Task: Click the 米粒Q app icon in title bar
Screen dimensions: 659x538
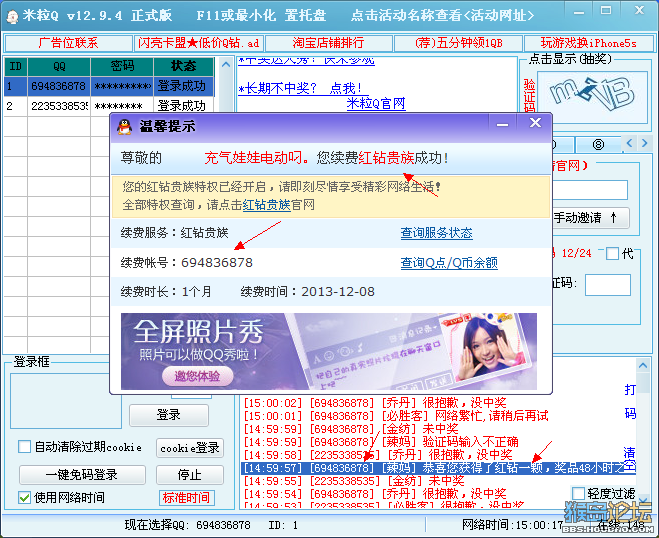Action: click(13, 16)
